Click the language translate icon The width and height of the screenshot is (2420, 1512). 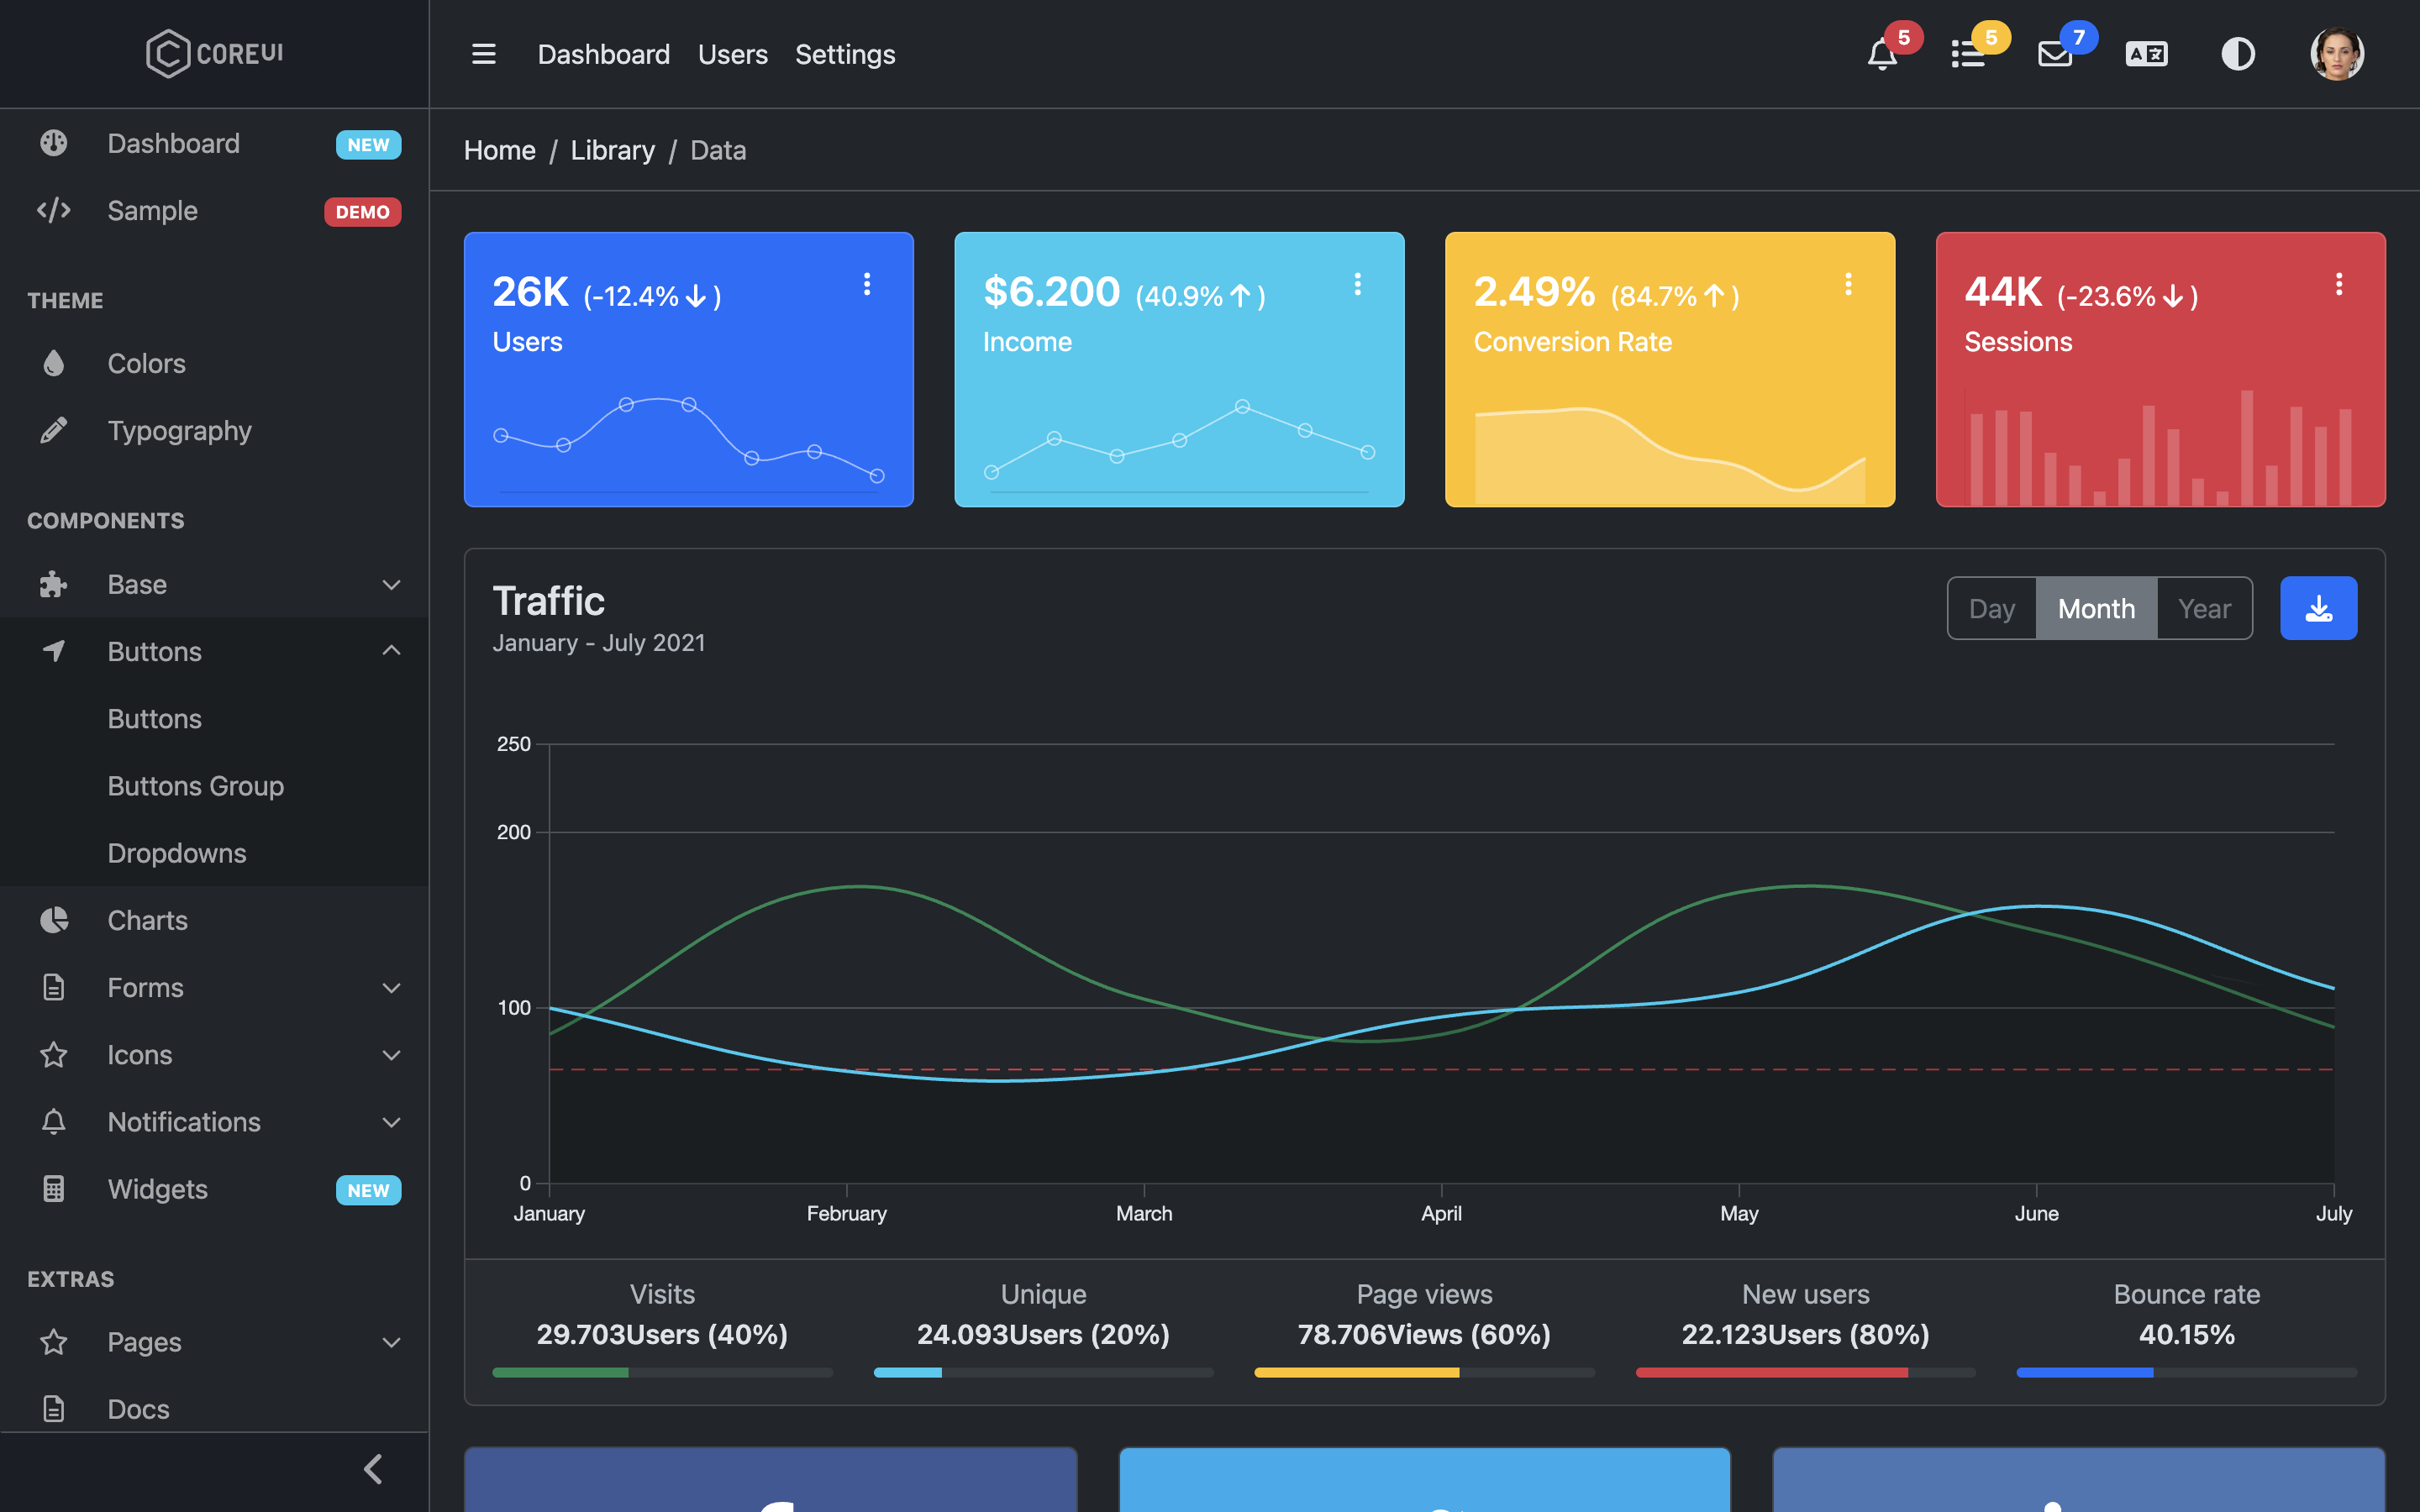2146,54
